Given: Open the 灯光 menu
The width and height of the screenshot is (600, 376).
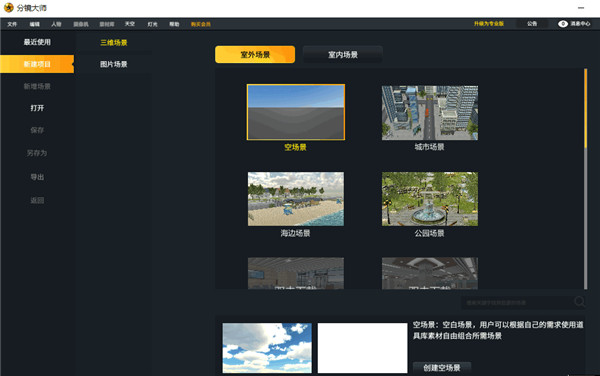Looking at the screenshot, I should [152, 24].
